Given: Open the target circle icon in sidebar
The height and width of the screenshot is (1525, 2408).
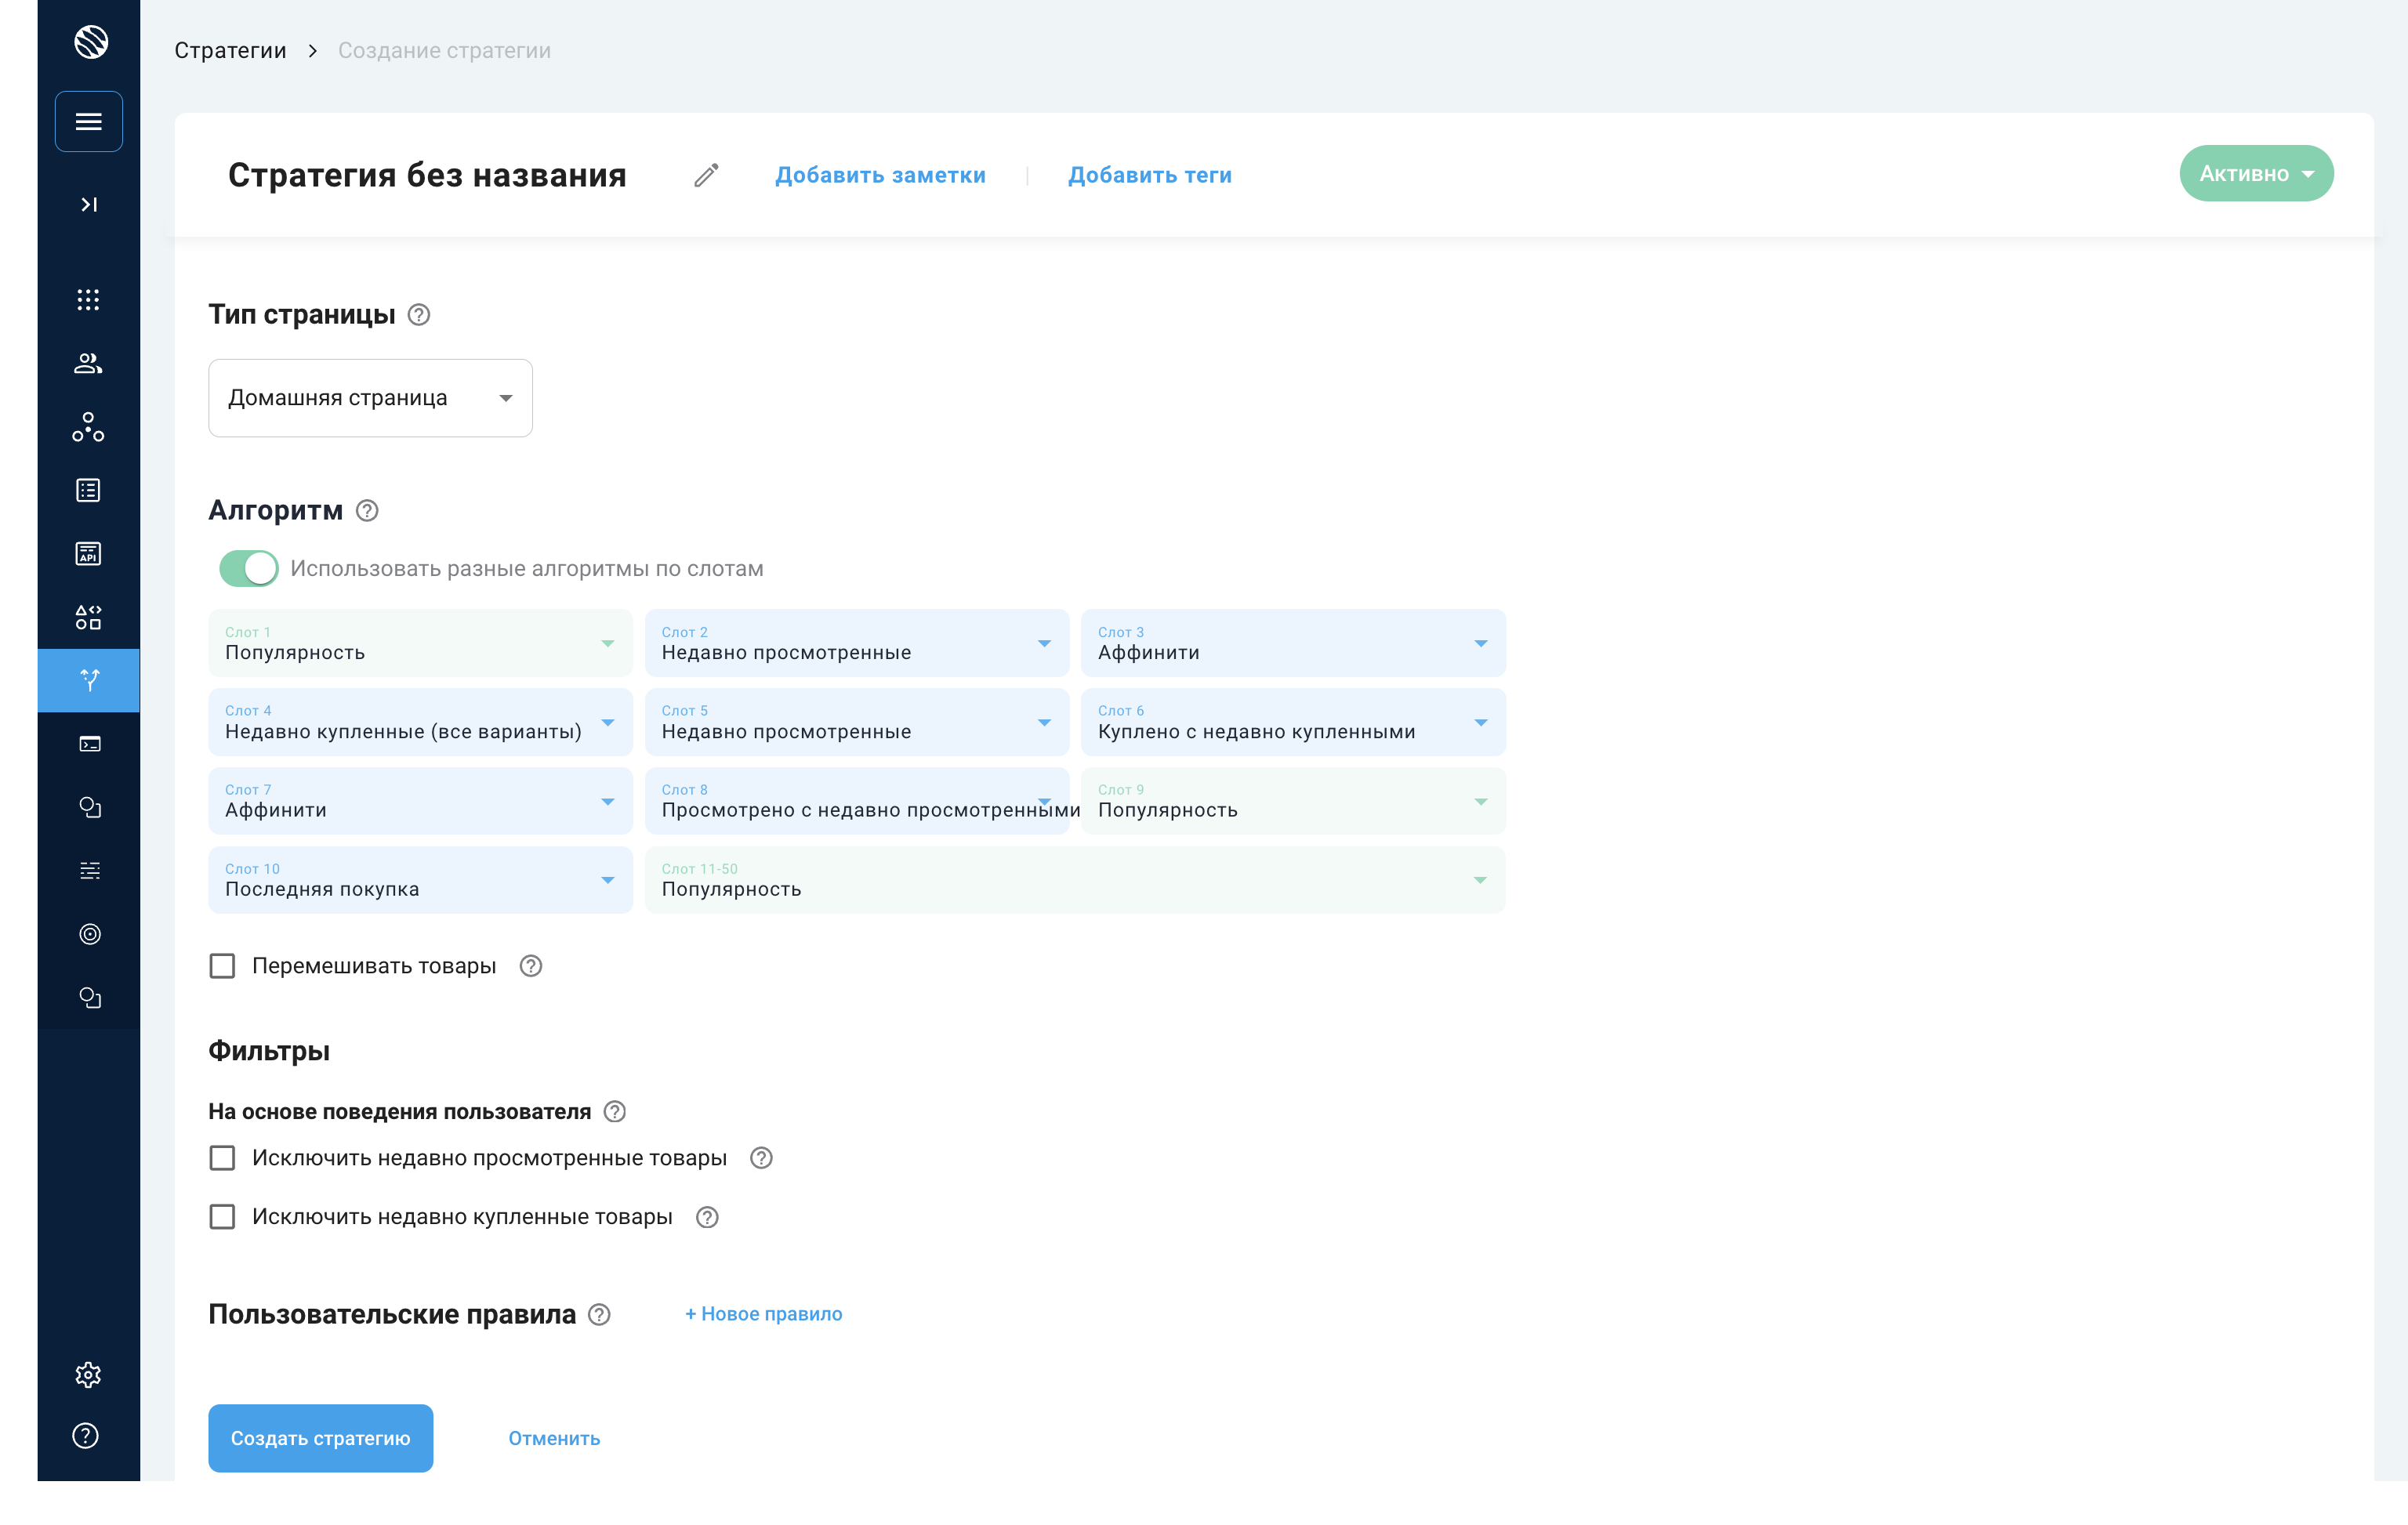Looking at the screenshot, I should click(x=89, y=934).
